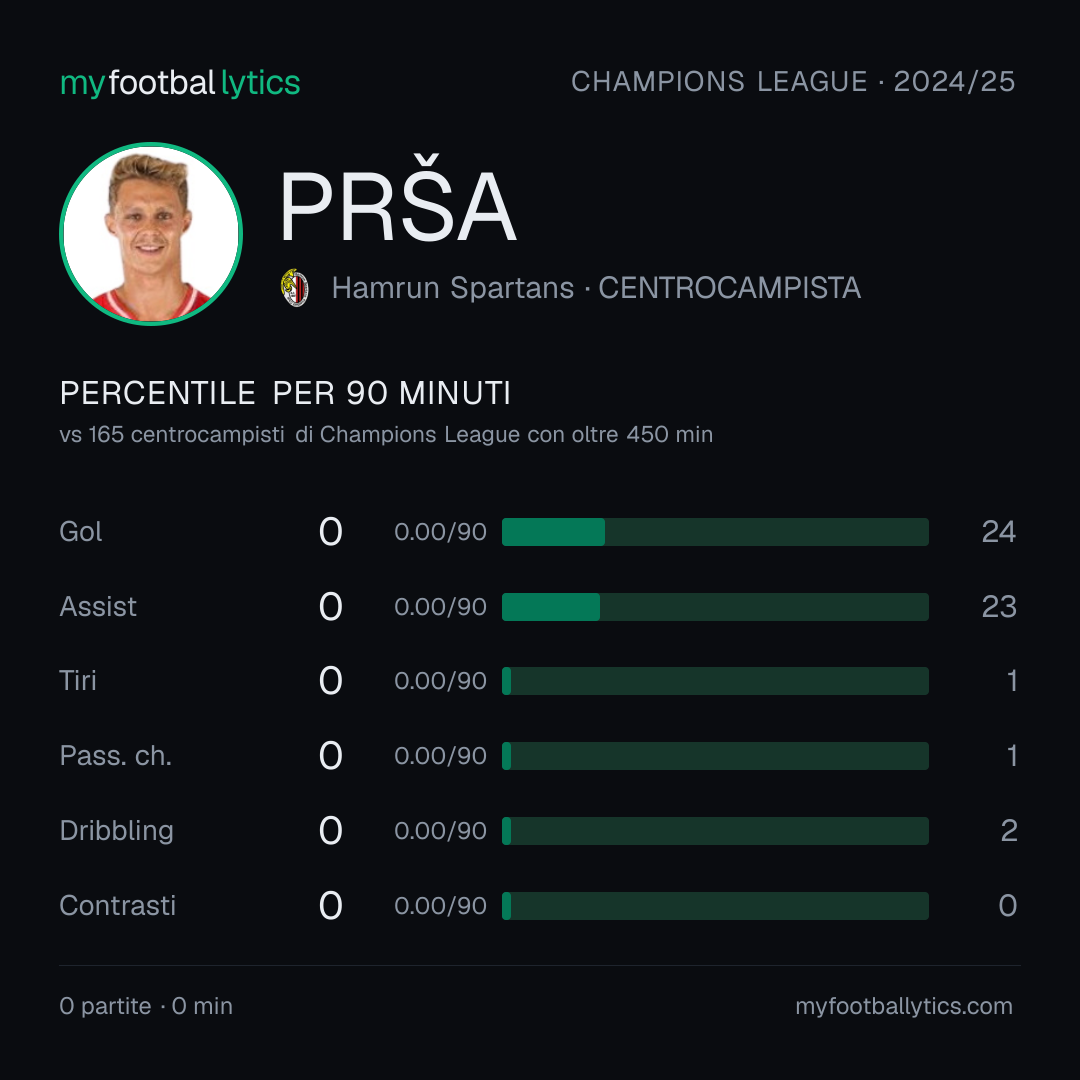1080x1080 pixels.
Task: Click the Contrasti percentile bar
Action: [715, 906]
